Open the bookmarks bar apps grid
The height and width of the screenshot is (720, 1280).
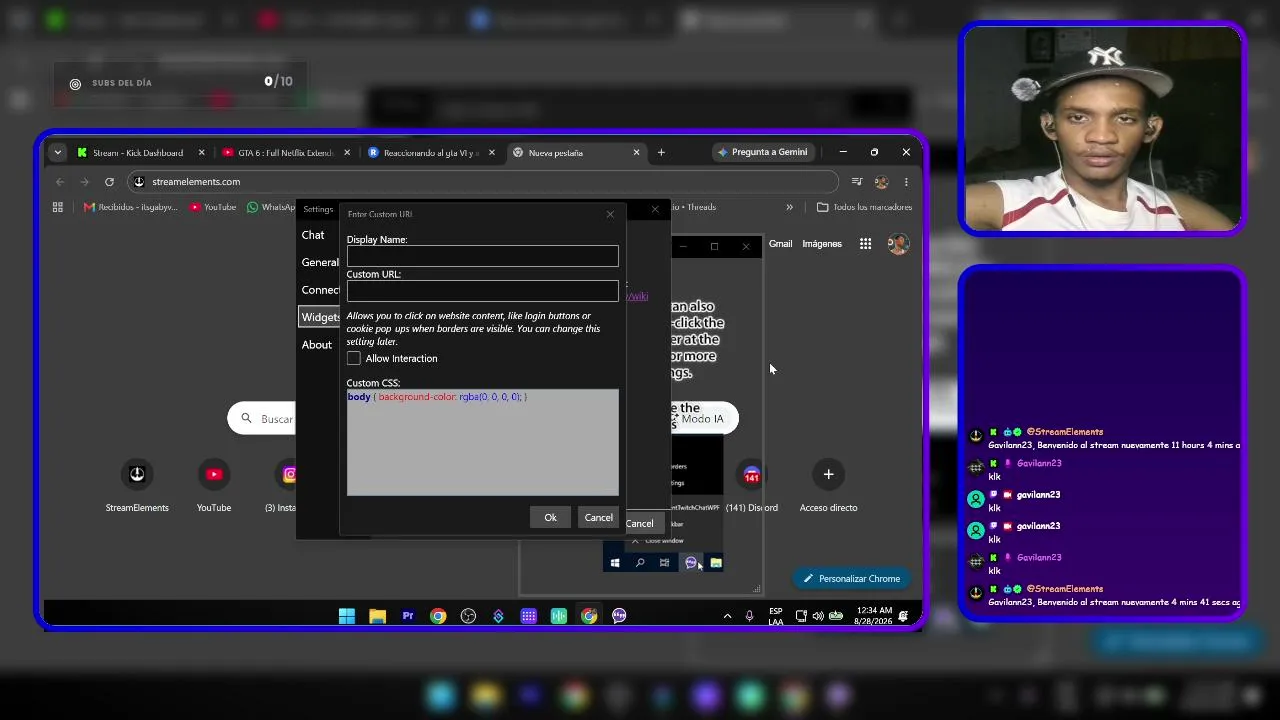(57, 207)
